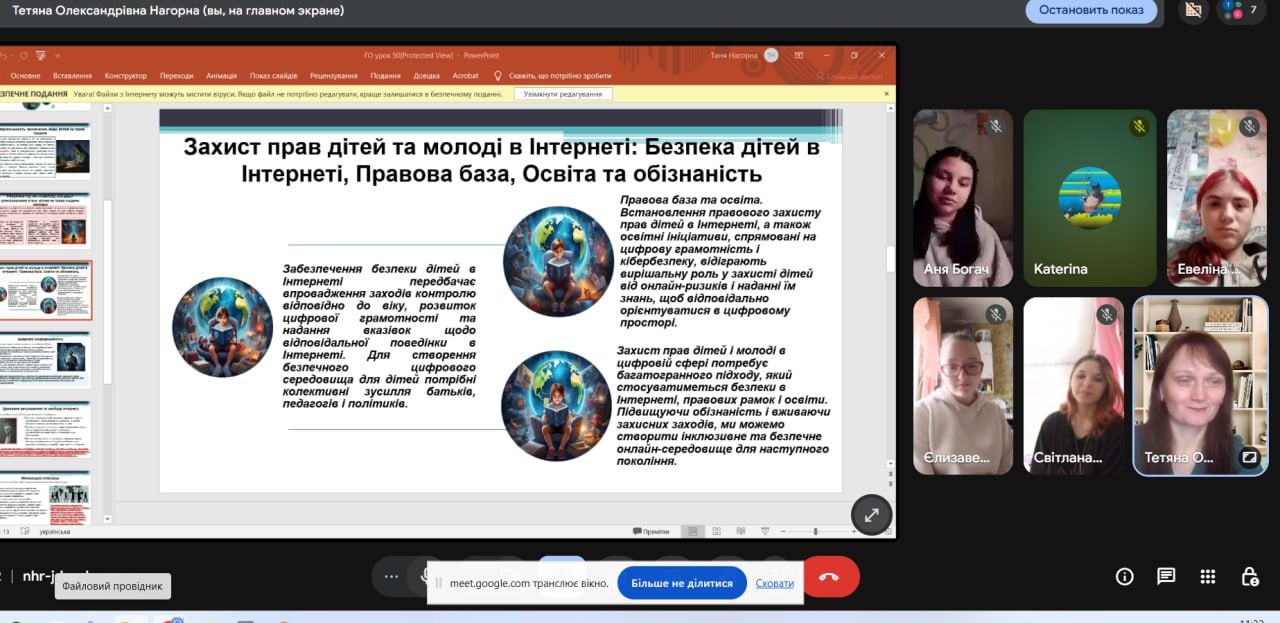Click the Notes (Примітки) status bar icon

[651, 531]
